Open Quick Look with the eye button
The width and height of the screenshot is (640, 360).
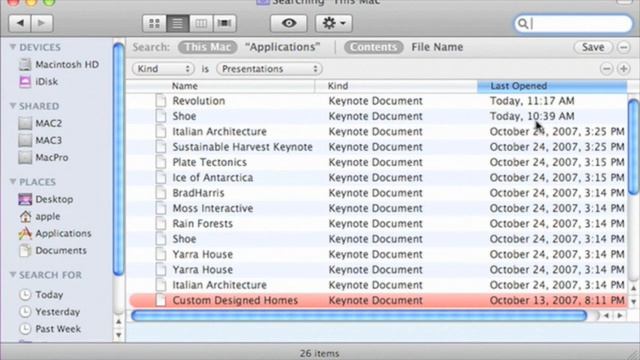(x=289, y=23)
